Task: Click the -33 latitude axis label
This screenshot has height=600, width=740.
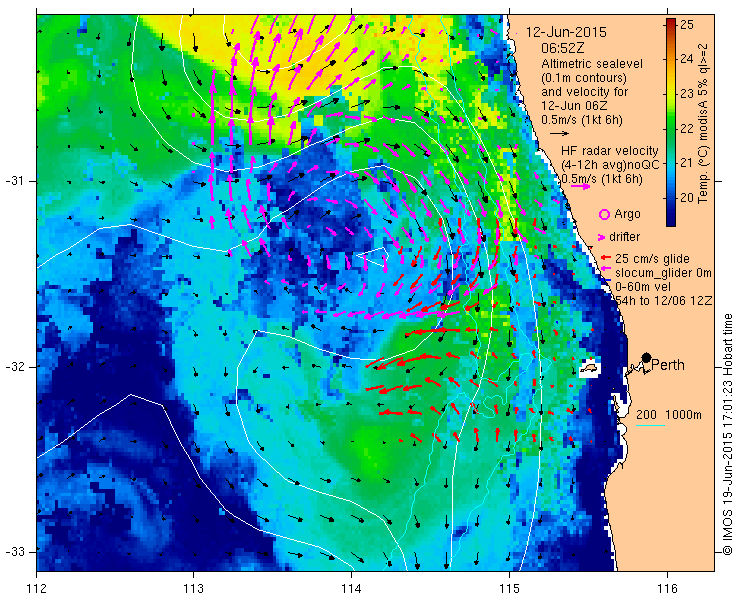Action: click(x=15, y=552)
